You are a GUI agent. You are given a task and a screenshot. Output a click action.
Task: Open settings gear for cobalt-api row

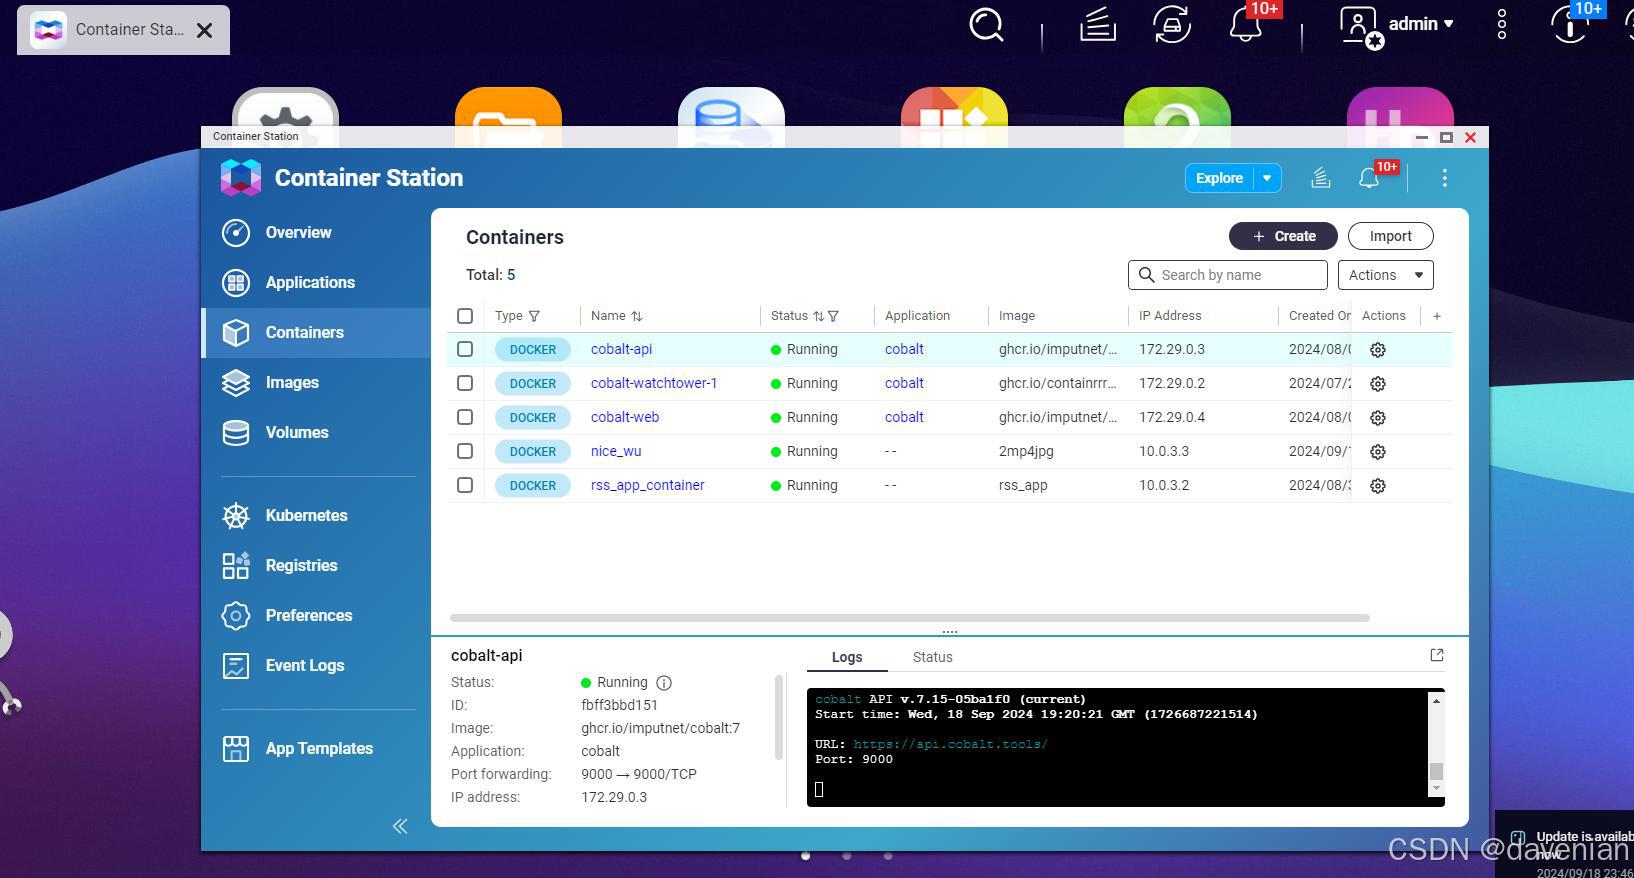pos(1378,350)
